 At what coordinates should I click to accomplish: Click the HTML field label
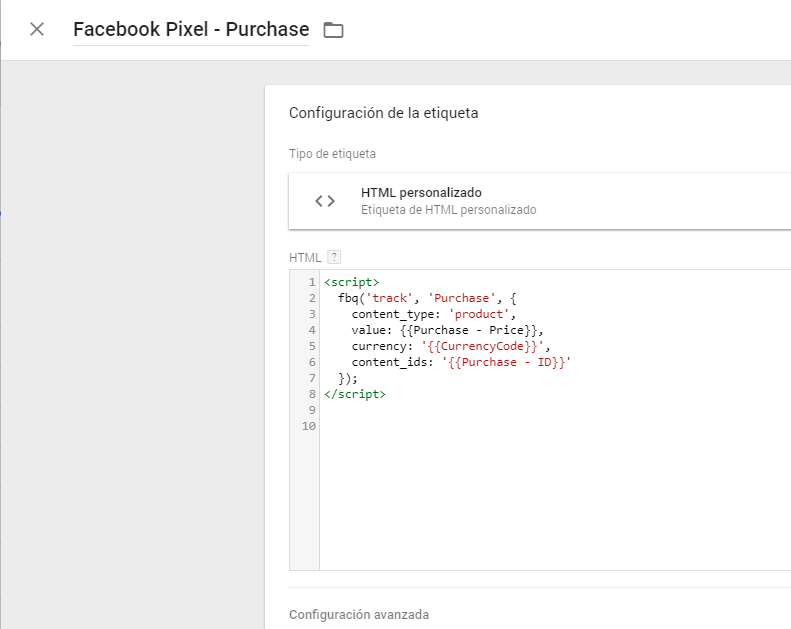pyautogui.click(x=305, y=258)
